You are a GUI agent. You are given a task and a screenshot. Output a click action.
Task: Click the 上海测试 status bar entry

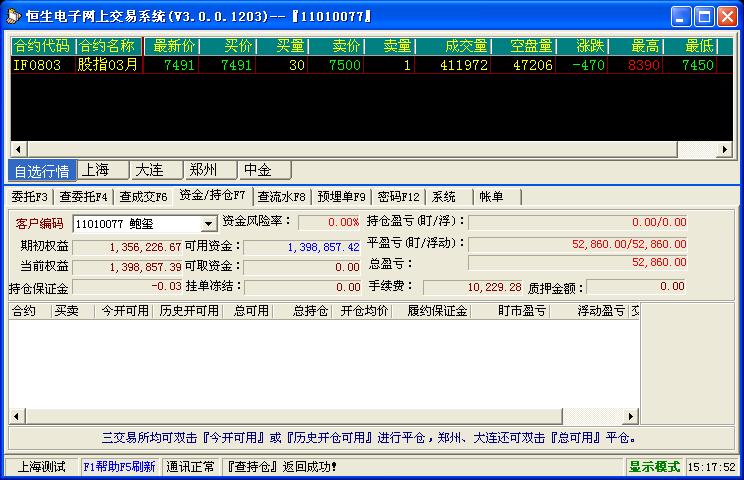pyautogui.click(x=42, y=467)
